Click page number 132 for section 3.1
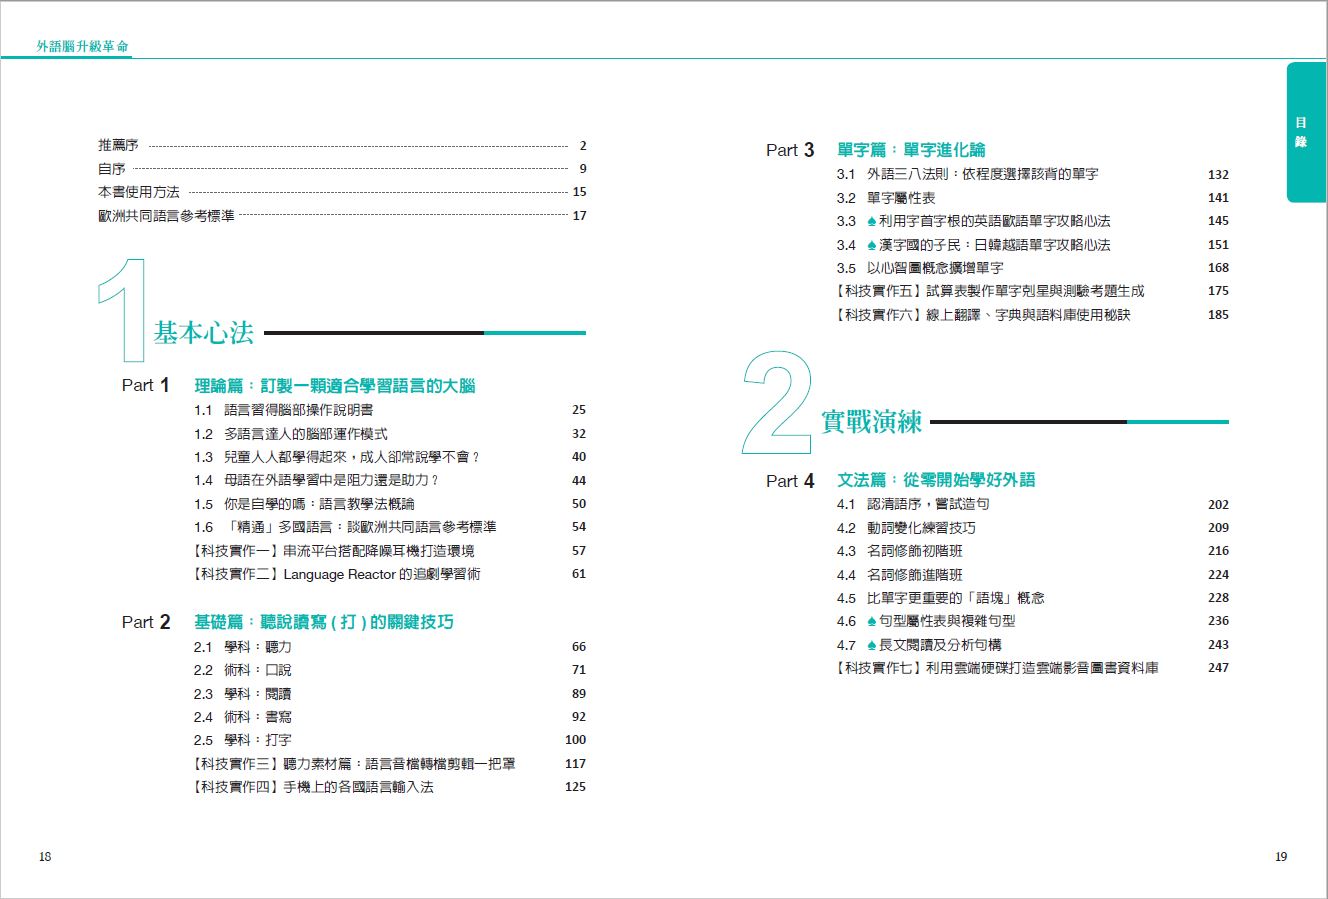1328x899 pixels. (x=1219, y=173)
